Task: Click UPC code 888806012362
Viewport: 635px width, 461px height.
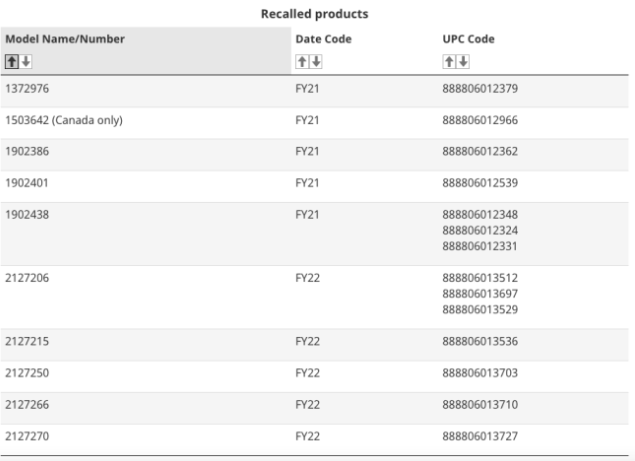Action: (480, 152)
